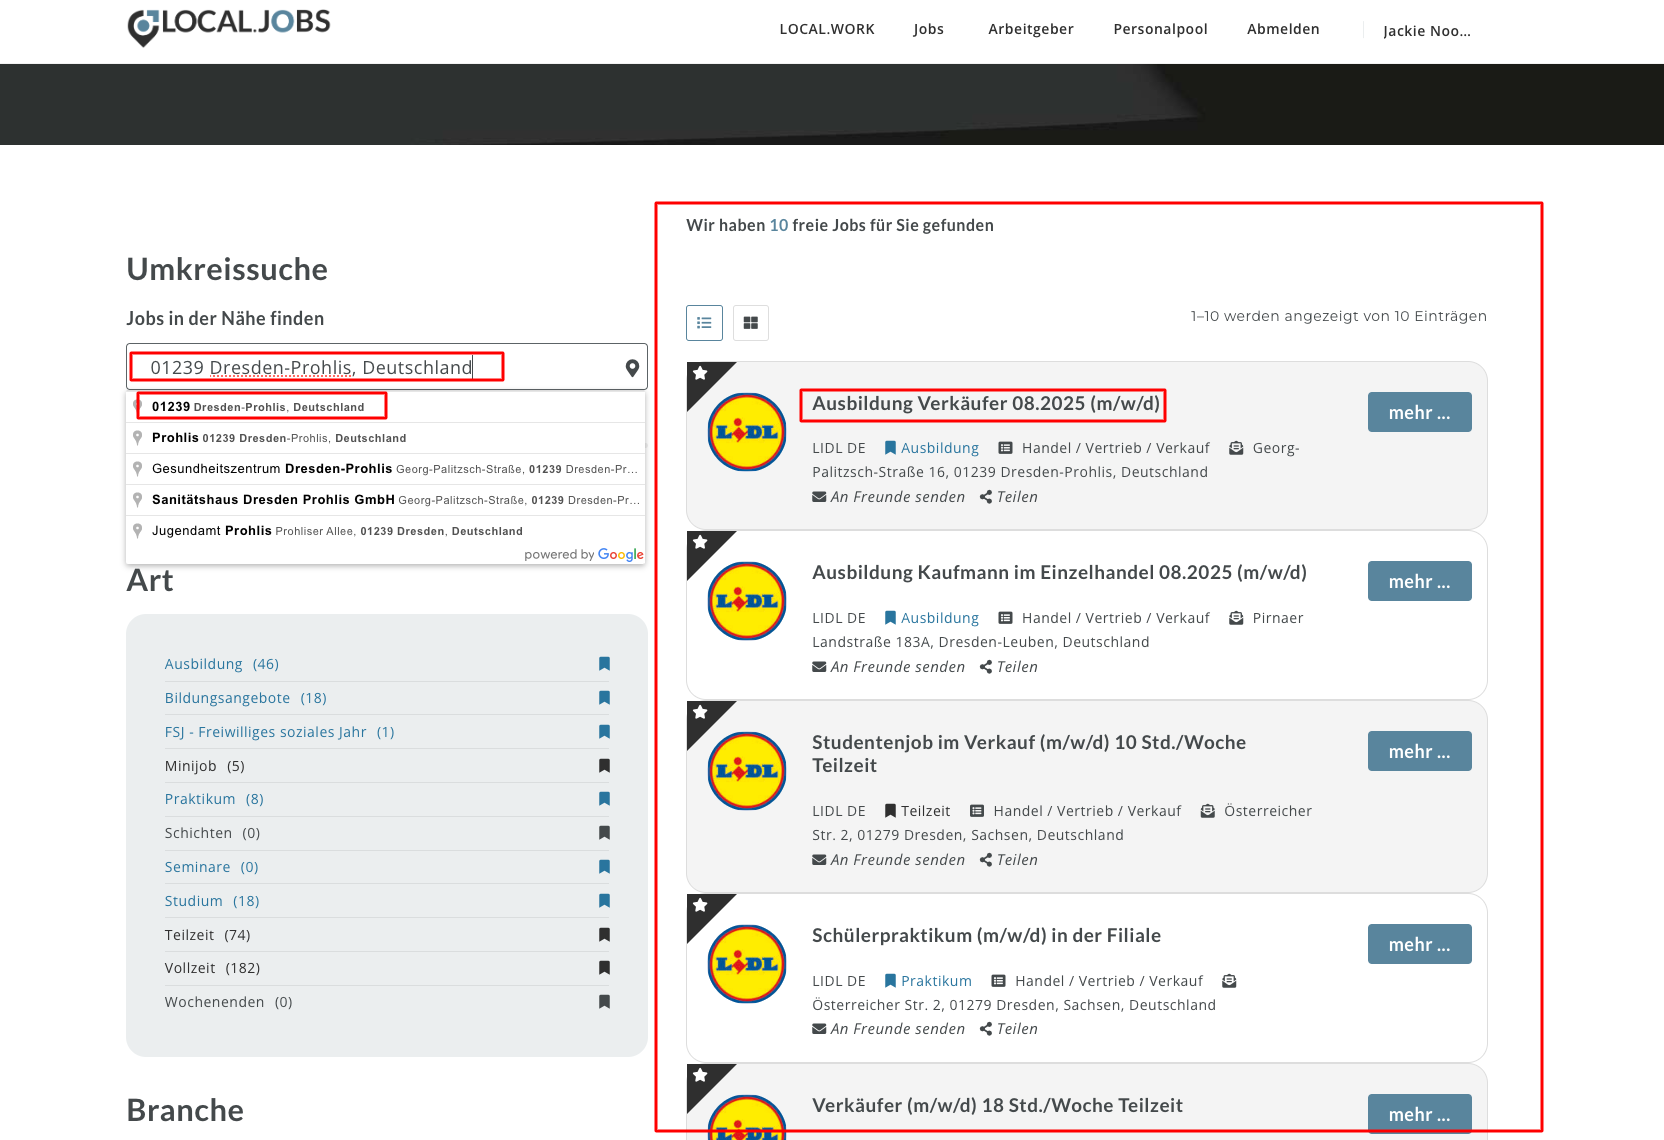Click Praktikum tag on Schülerpraktikum card
The width and height of the screenshot is (1664, 1140).
point(928,981)
